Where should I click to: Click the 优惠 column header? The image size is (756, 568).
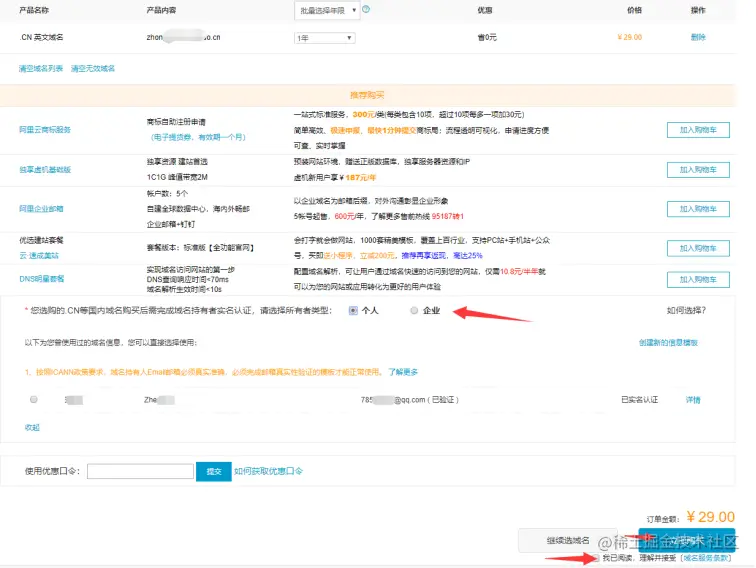(x=485, y=10)
